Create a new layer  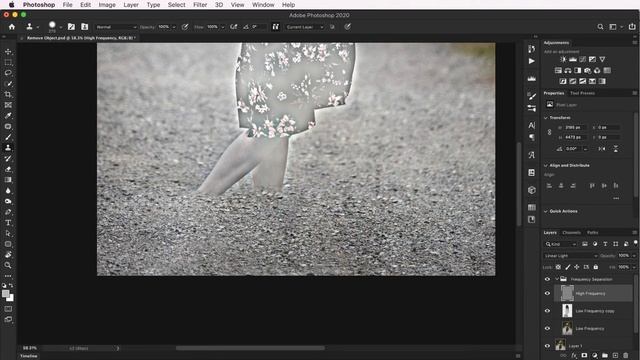[x=615, y=356]
